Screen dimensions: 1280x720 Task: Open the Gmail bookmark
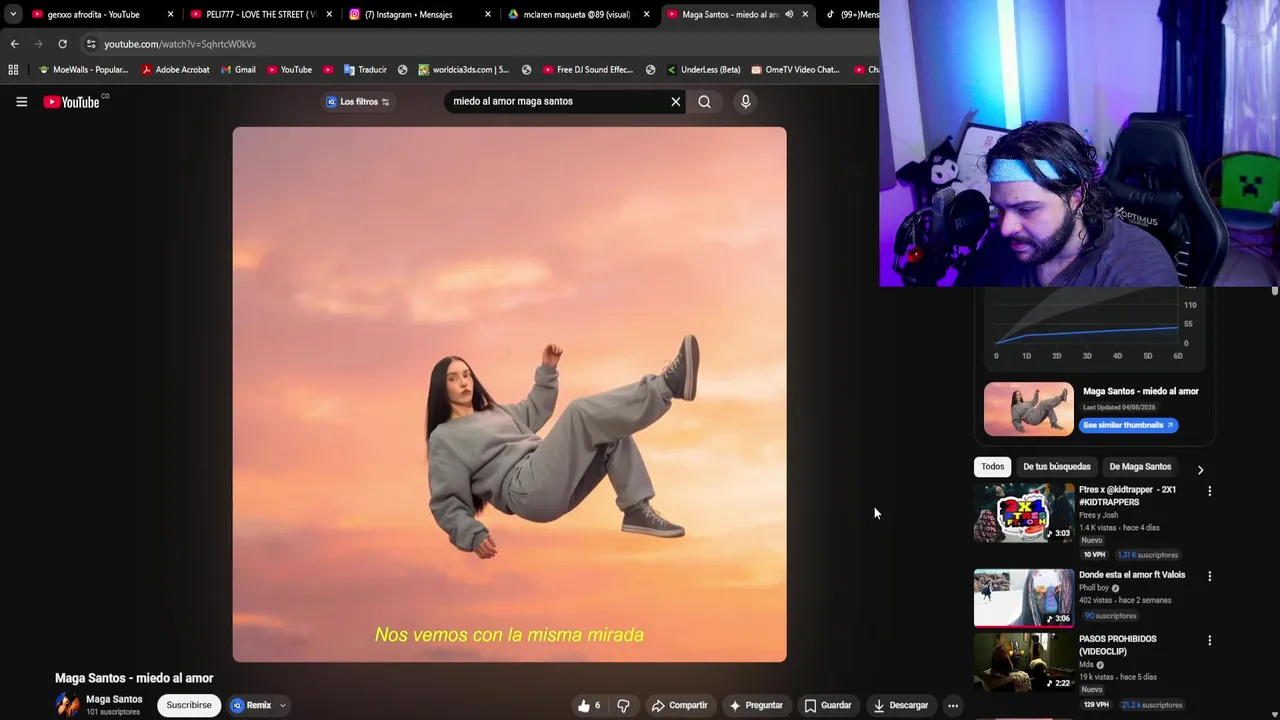pos(238,70)
